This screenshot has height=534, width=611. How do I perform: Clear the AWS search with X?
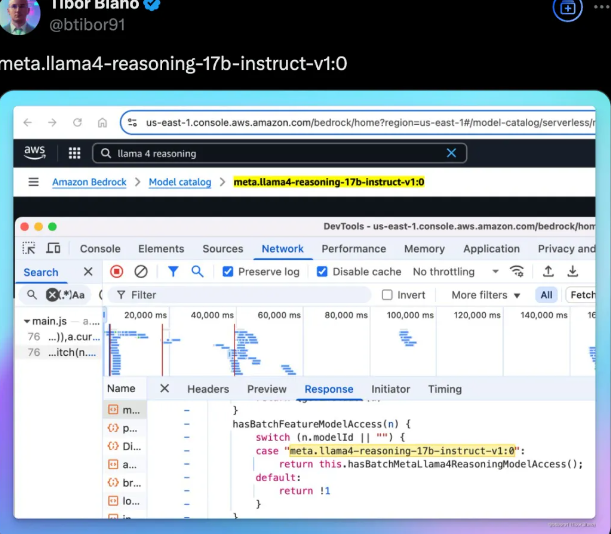point(451,153)
